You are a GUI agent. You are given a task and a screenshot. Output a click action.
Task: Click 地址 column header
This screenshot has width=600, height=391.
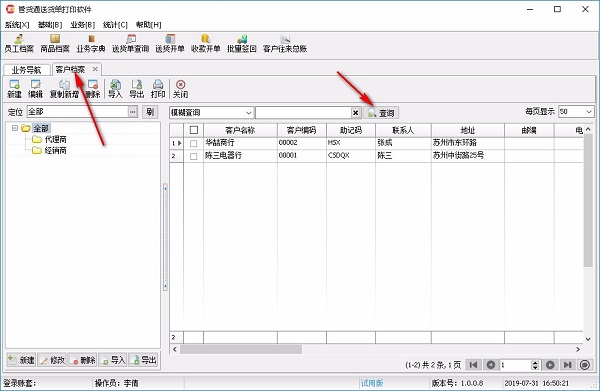point(468,130)
